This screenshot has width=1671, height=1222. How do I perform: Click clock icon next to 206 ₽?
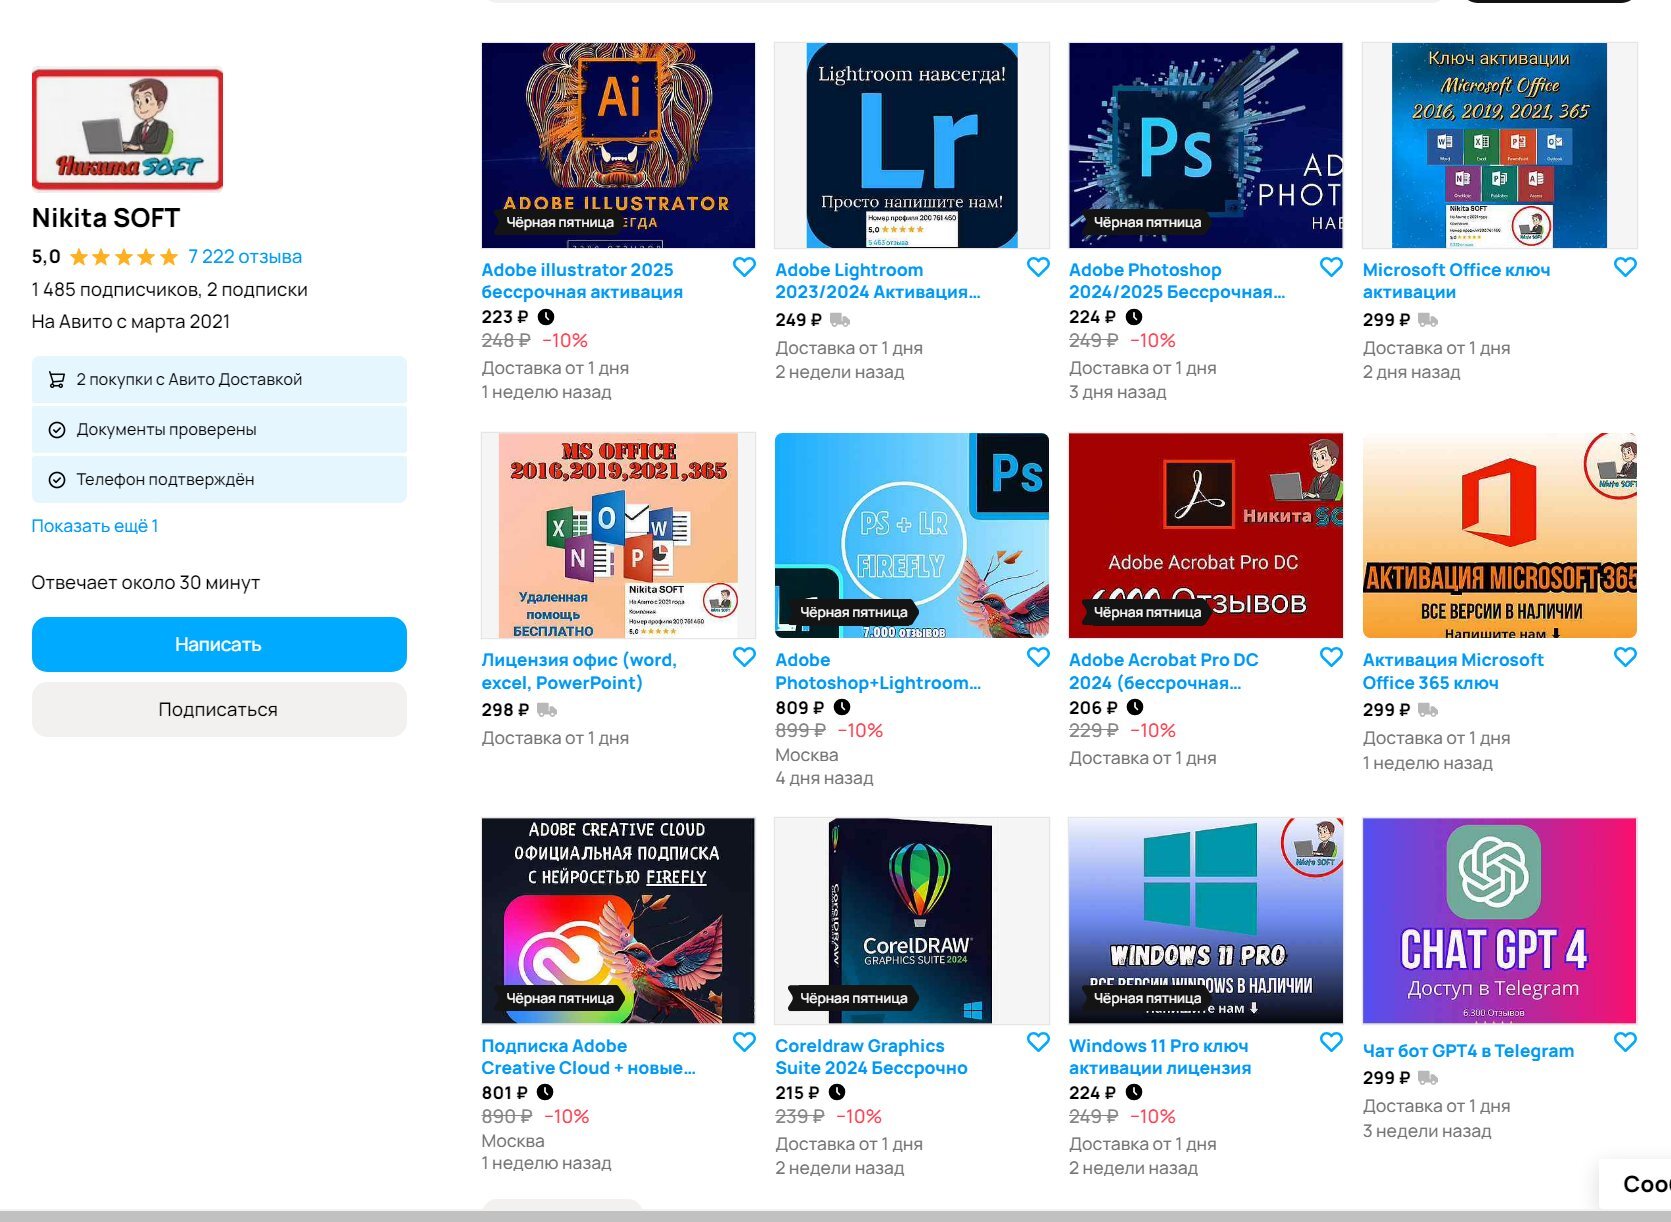pos(1135,707)
